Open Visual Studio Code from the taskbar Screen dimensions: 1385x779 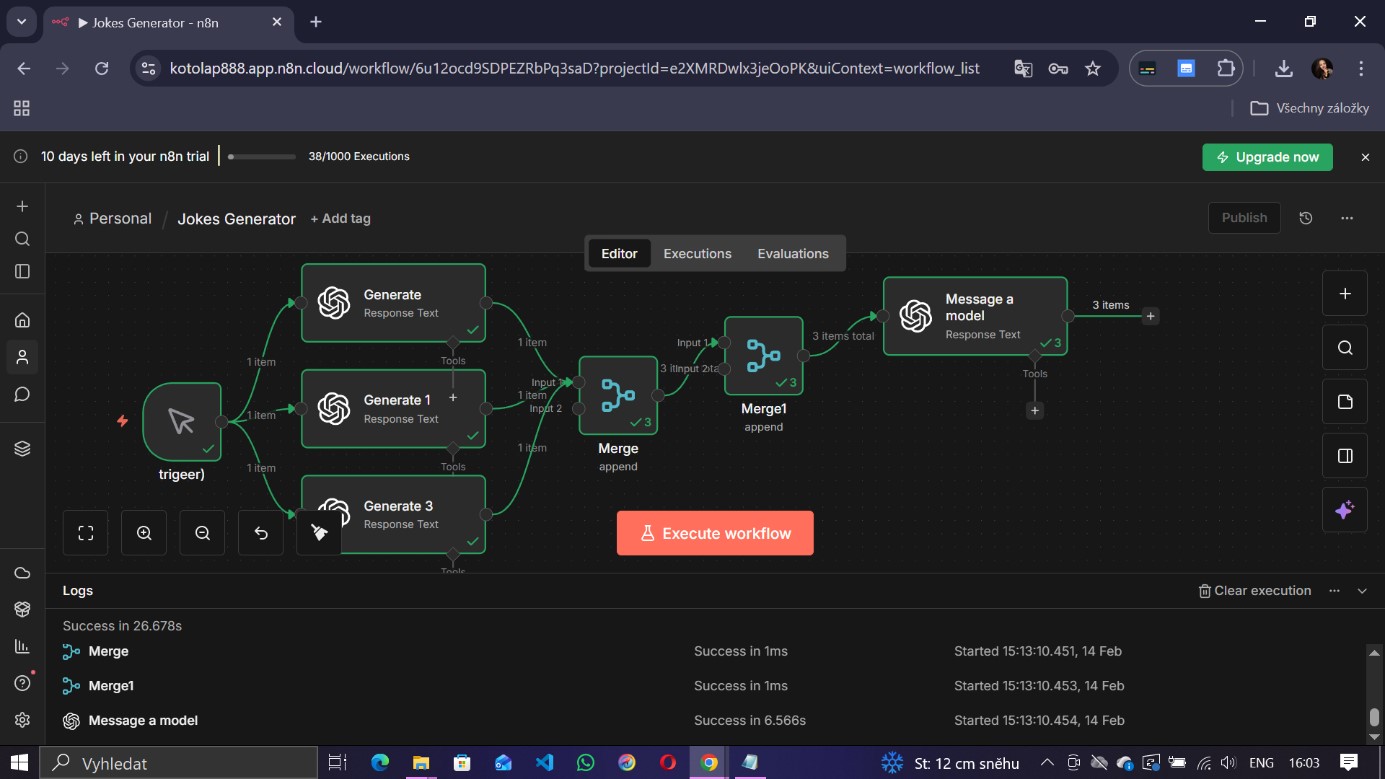pyautogui.click(x=544, y=763)
